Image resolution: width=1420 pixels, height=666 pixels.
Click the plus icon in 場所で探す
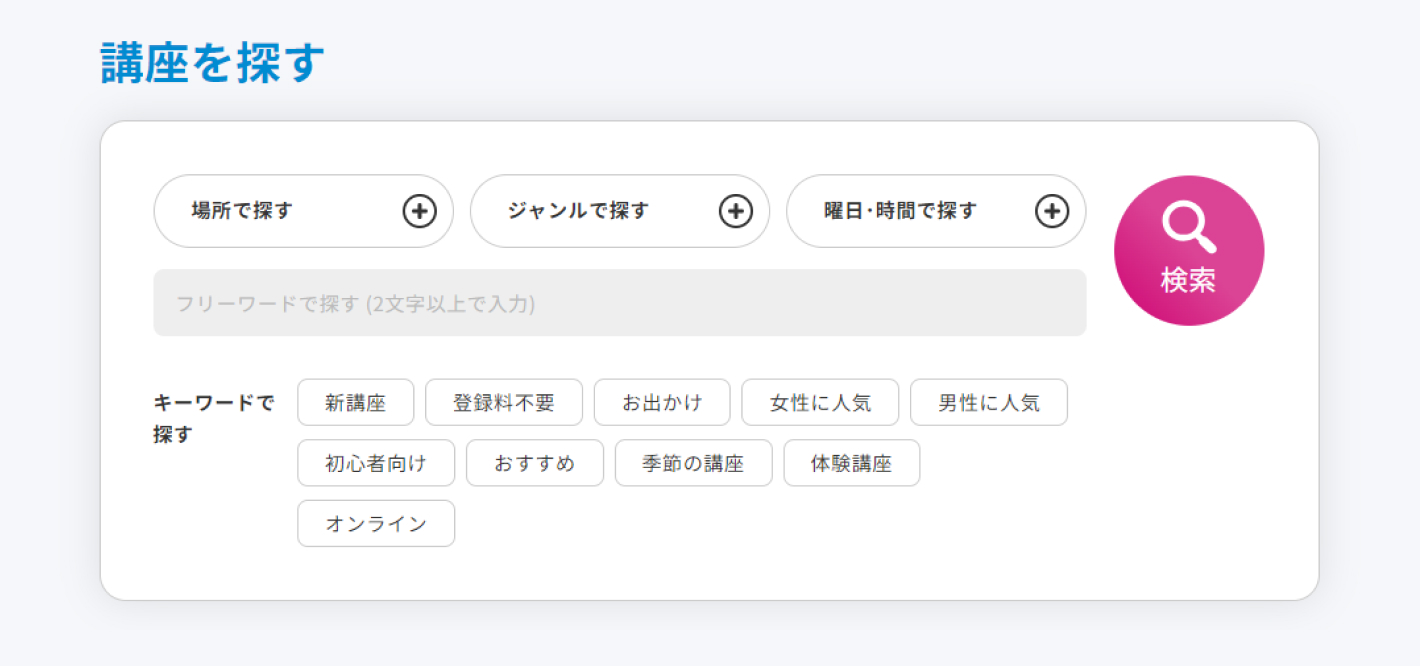420,211
